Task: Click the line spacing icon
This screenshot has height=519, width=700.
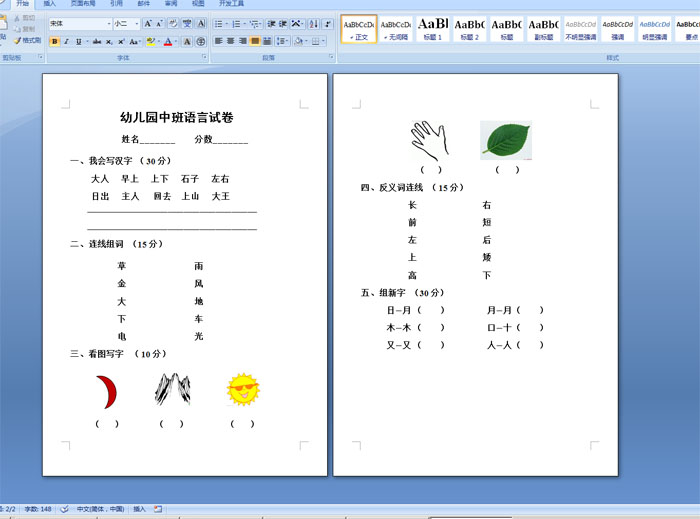Action: click(x=280, y=41)
